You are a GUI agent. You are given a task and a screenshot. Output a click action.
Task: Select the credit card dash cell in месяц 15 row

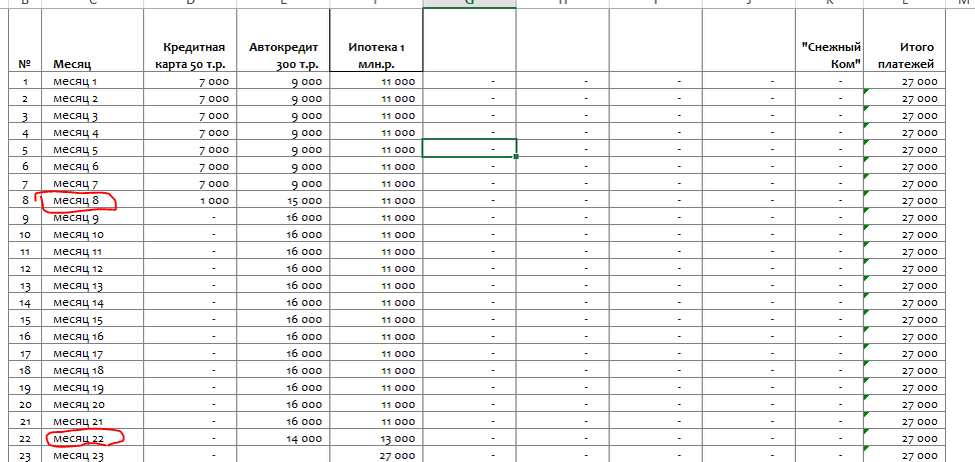190,319
